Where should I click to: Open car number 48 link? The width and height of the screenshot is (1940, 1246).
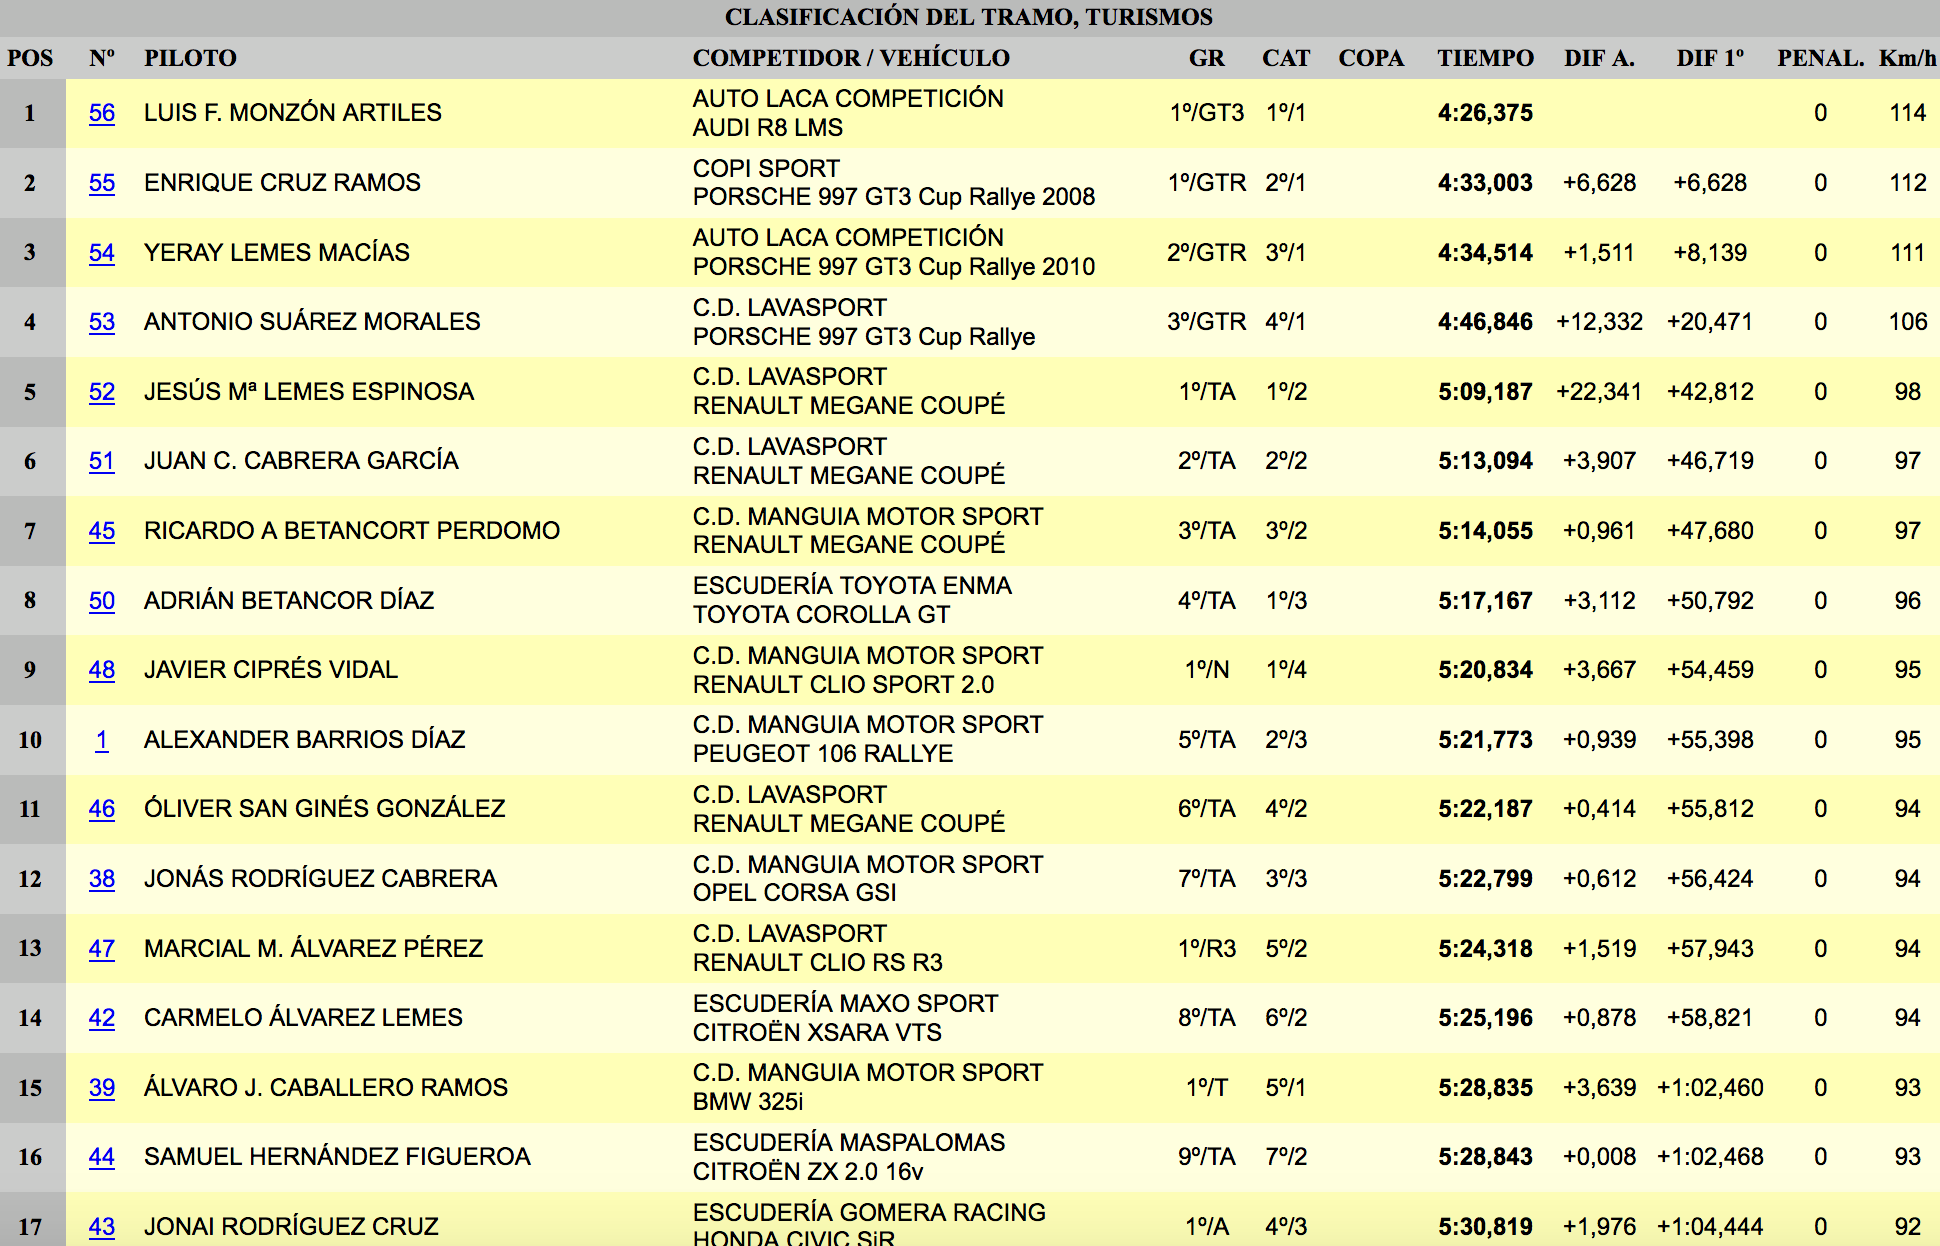pos(101,670)
